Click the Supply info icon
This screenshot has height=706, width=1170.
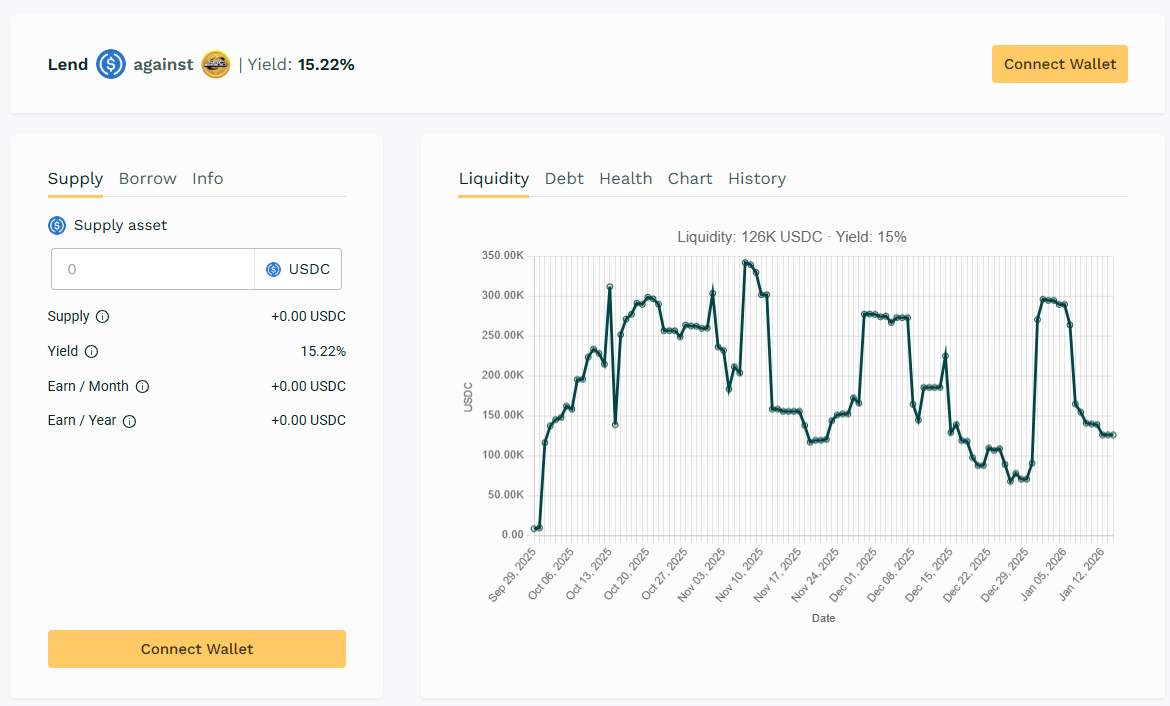point(102,317)
